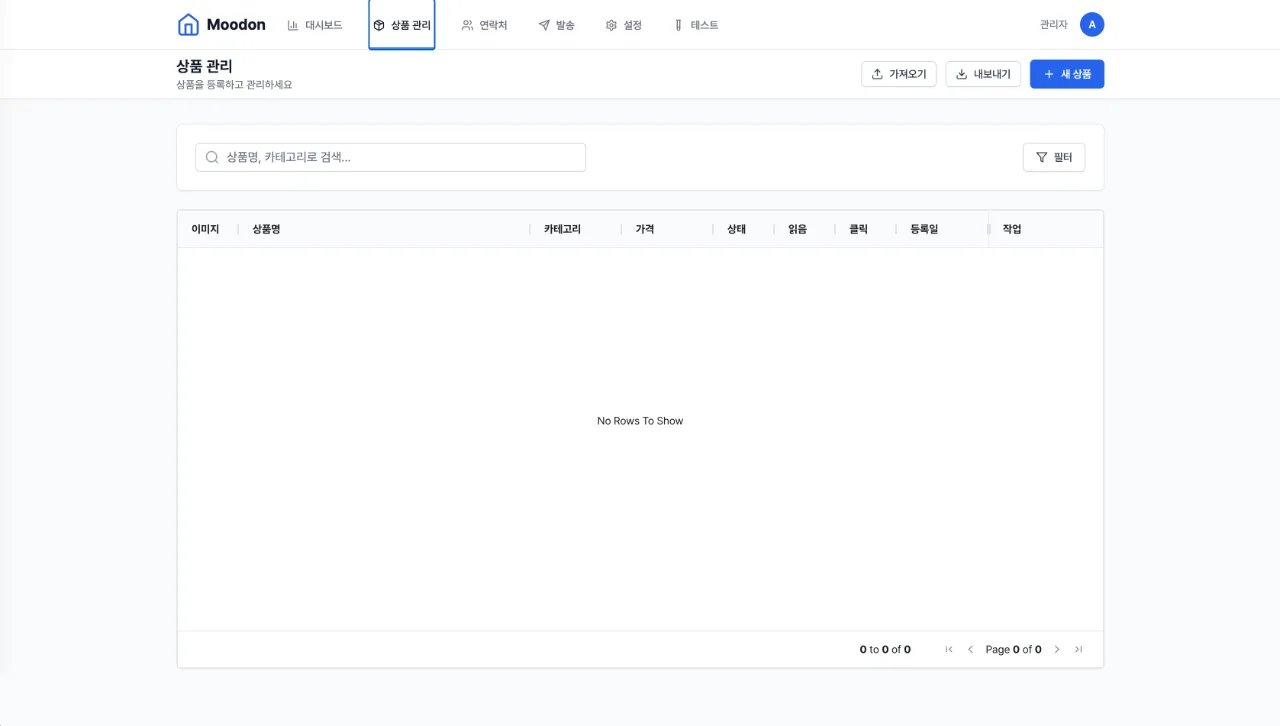Switch to the 발송 tab
The height and width of the screenshot is (726, 1280).
click(x=556, y=25)
